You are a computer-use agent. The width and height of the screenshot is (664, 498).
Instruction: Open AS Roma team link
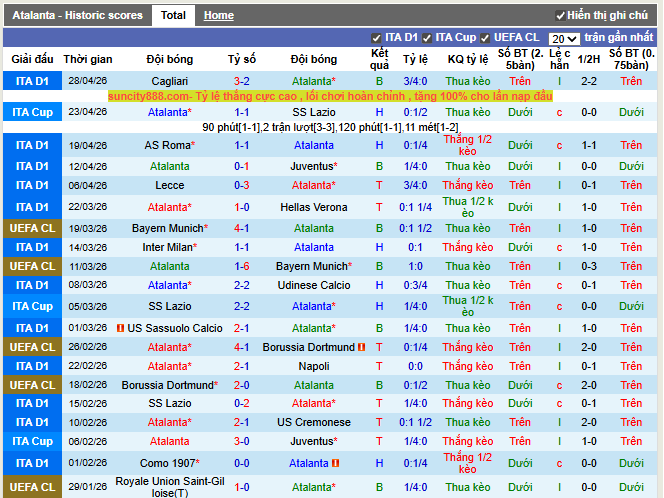tap(169, 145)
